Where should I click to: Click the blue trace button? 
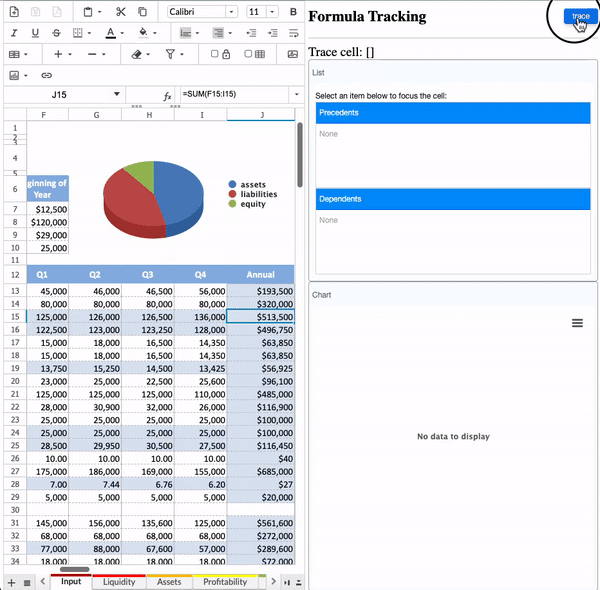point(580,16)
